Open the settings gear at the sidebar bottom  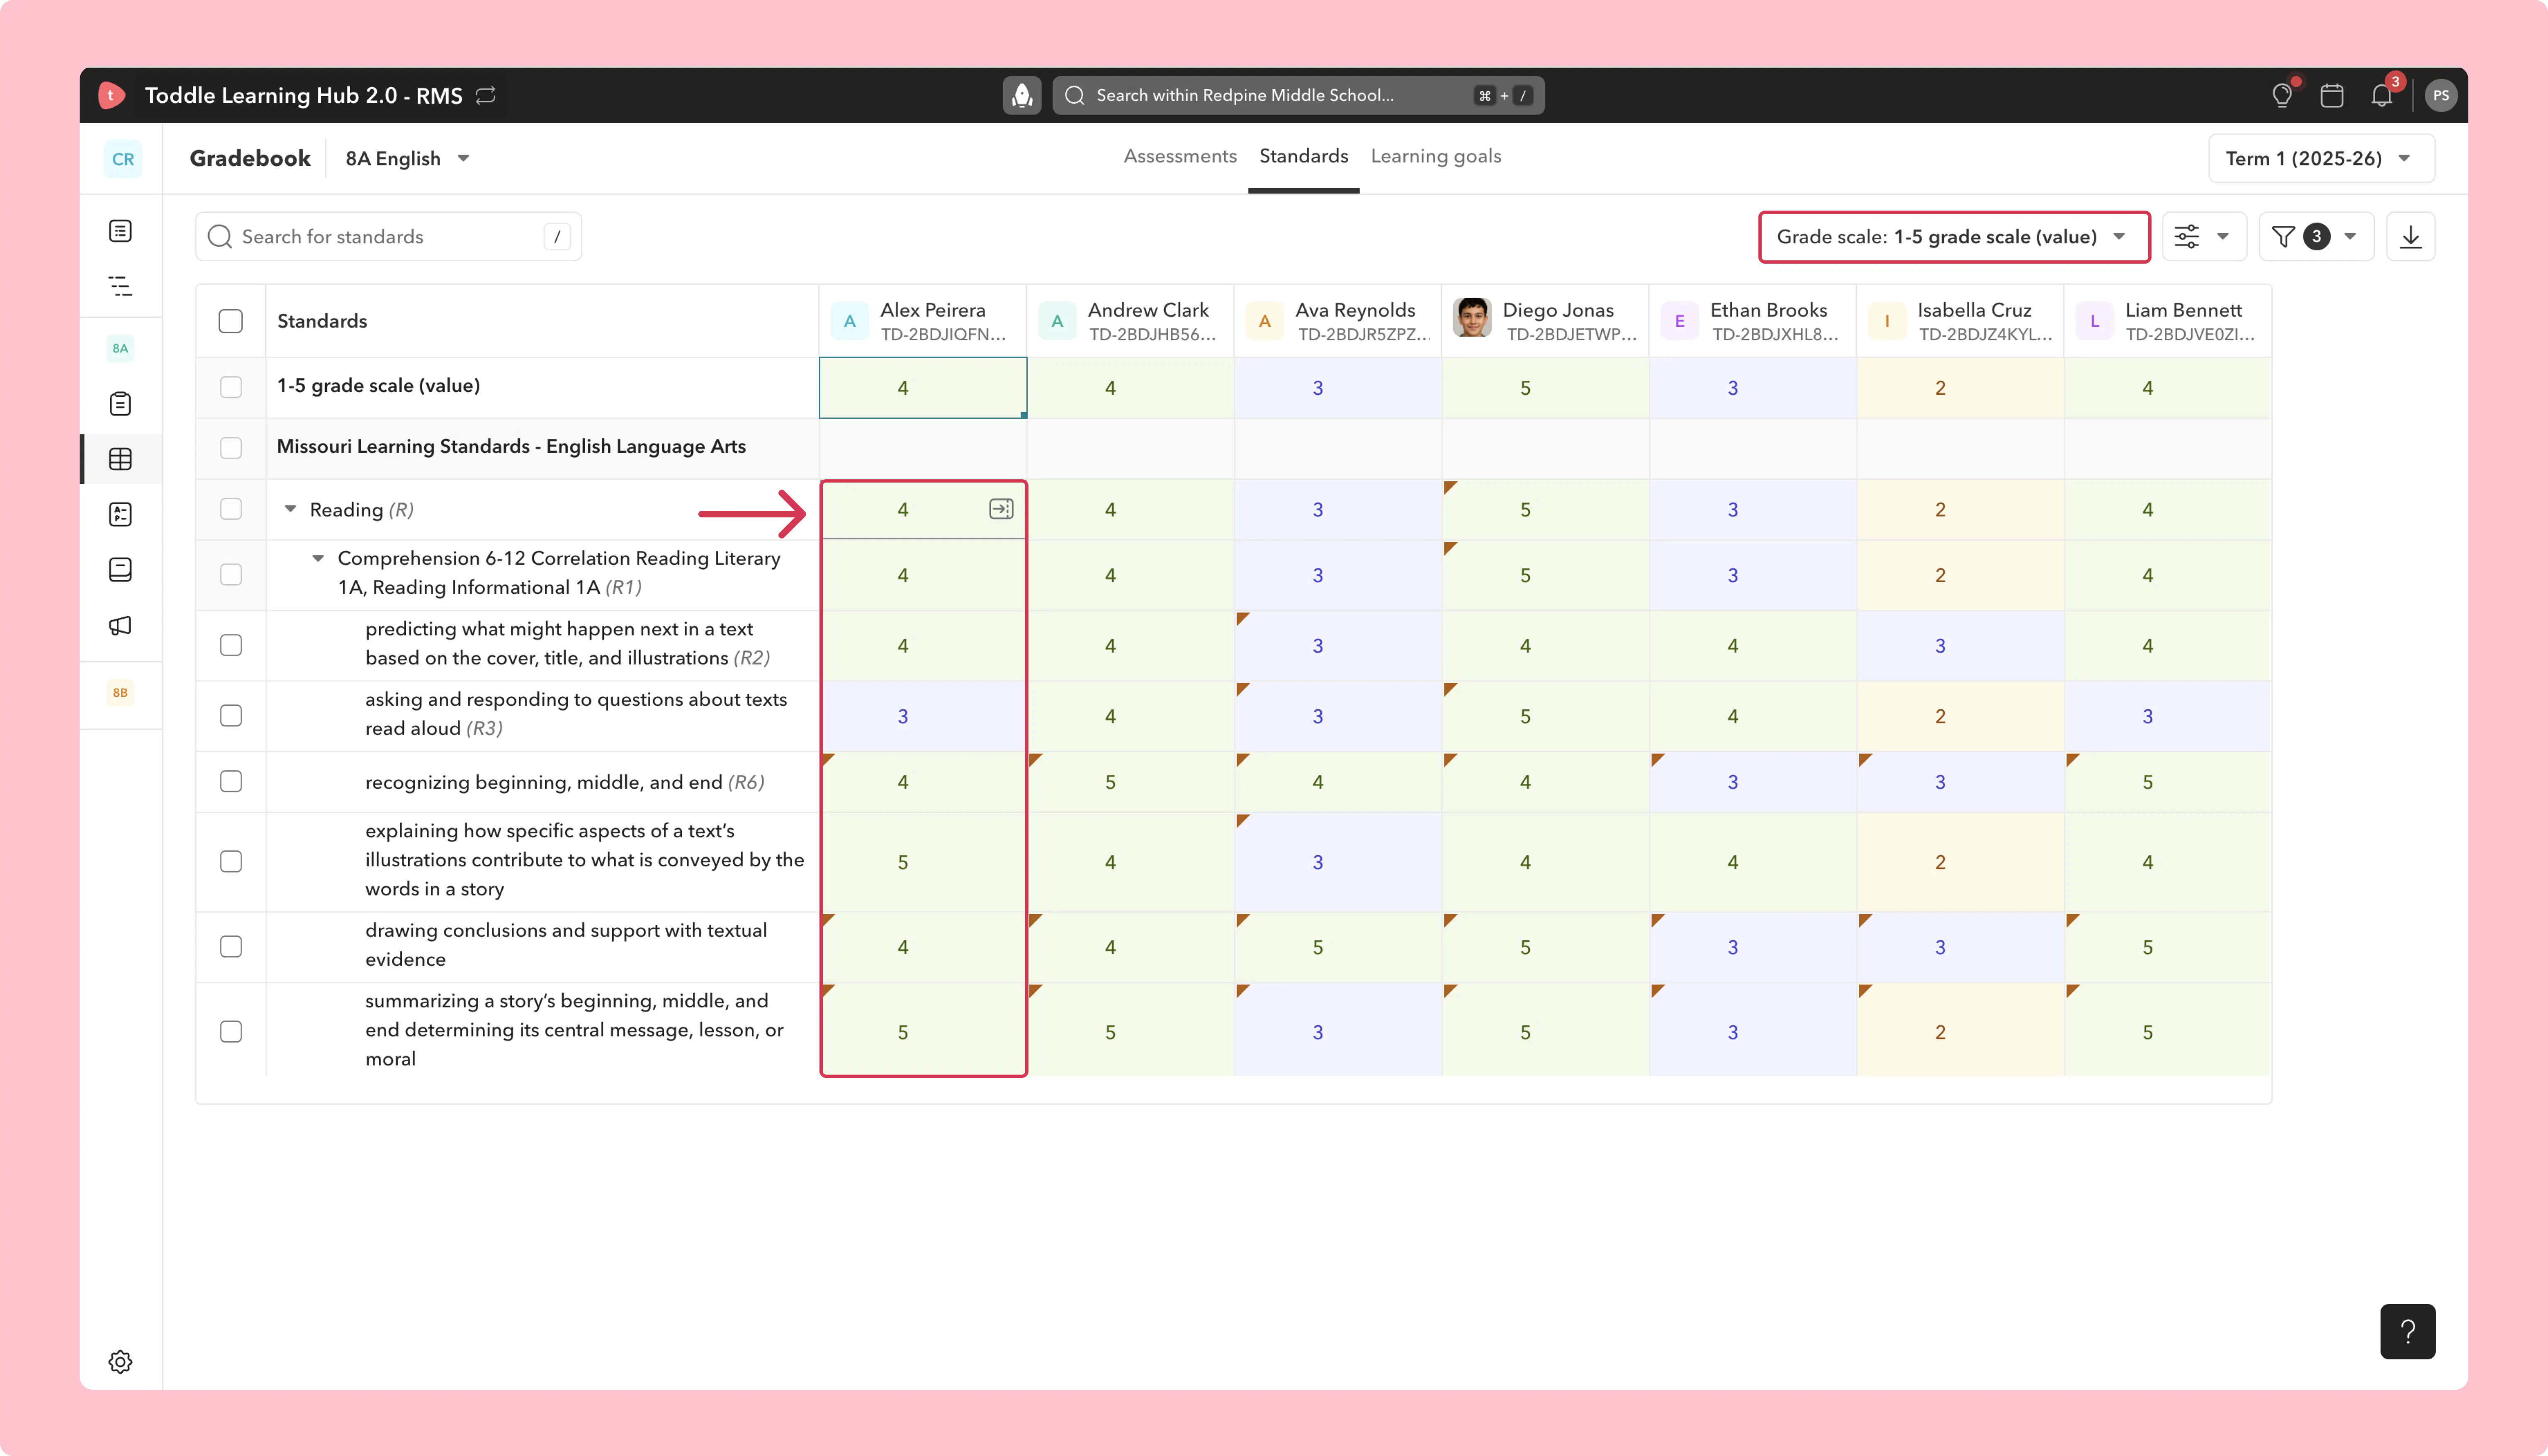tap(120, 1362)
